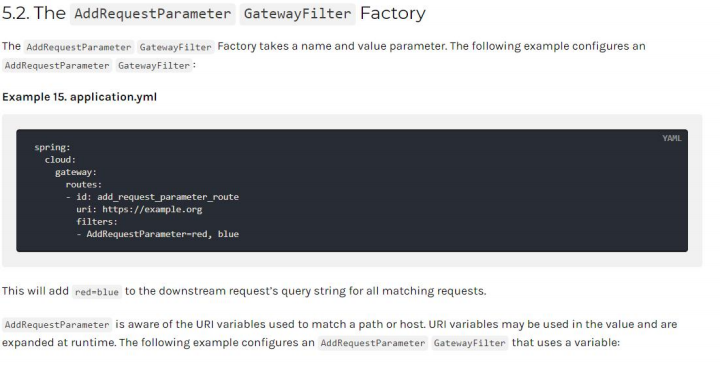Click the section heading '5.2. The AddRequestParameter GatewayFilter Factory'
The width and height of the screenshot is (720, 369).
[214, 13]
